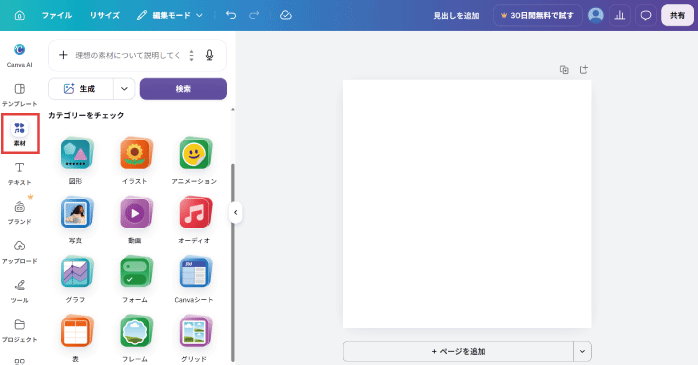
Task: Open the グラフ charts category
Action: click(76, 280)
